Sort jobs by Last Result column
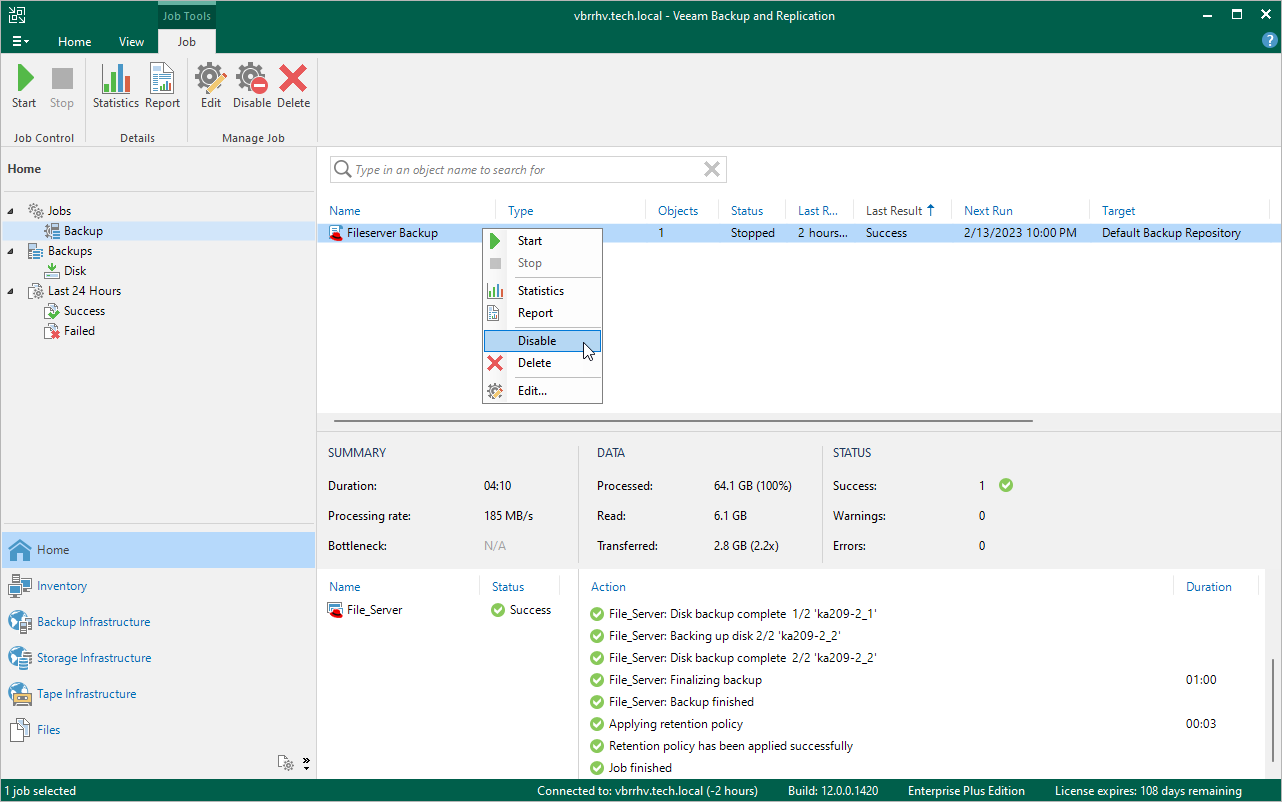Viewport: 1282px width, 802px height. pos(900,211)
